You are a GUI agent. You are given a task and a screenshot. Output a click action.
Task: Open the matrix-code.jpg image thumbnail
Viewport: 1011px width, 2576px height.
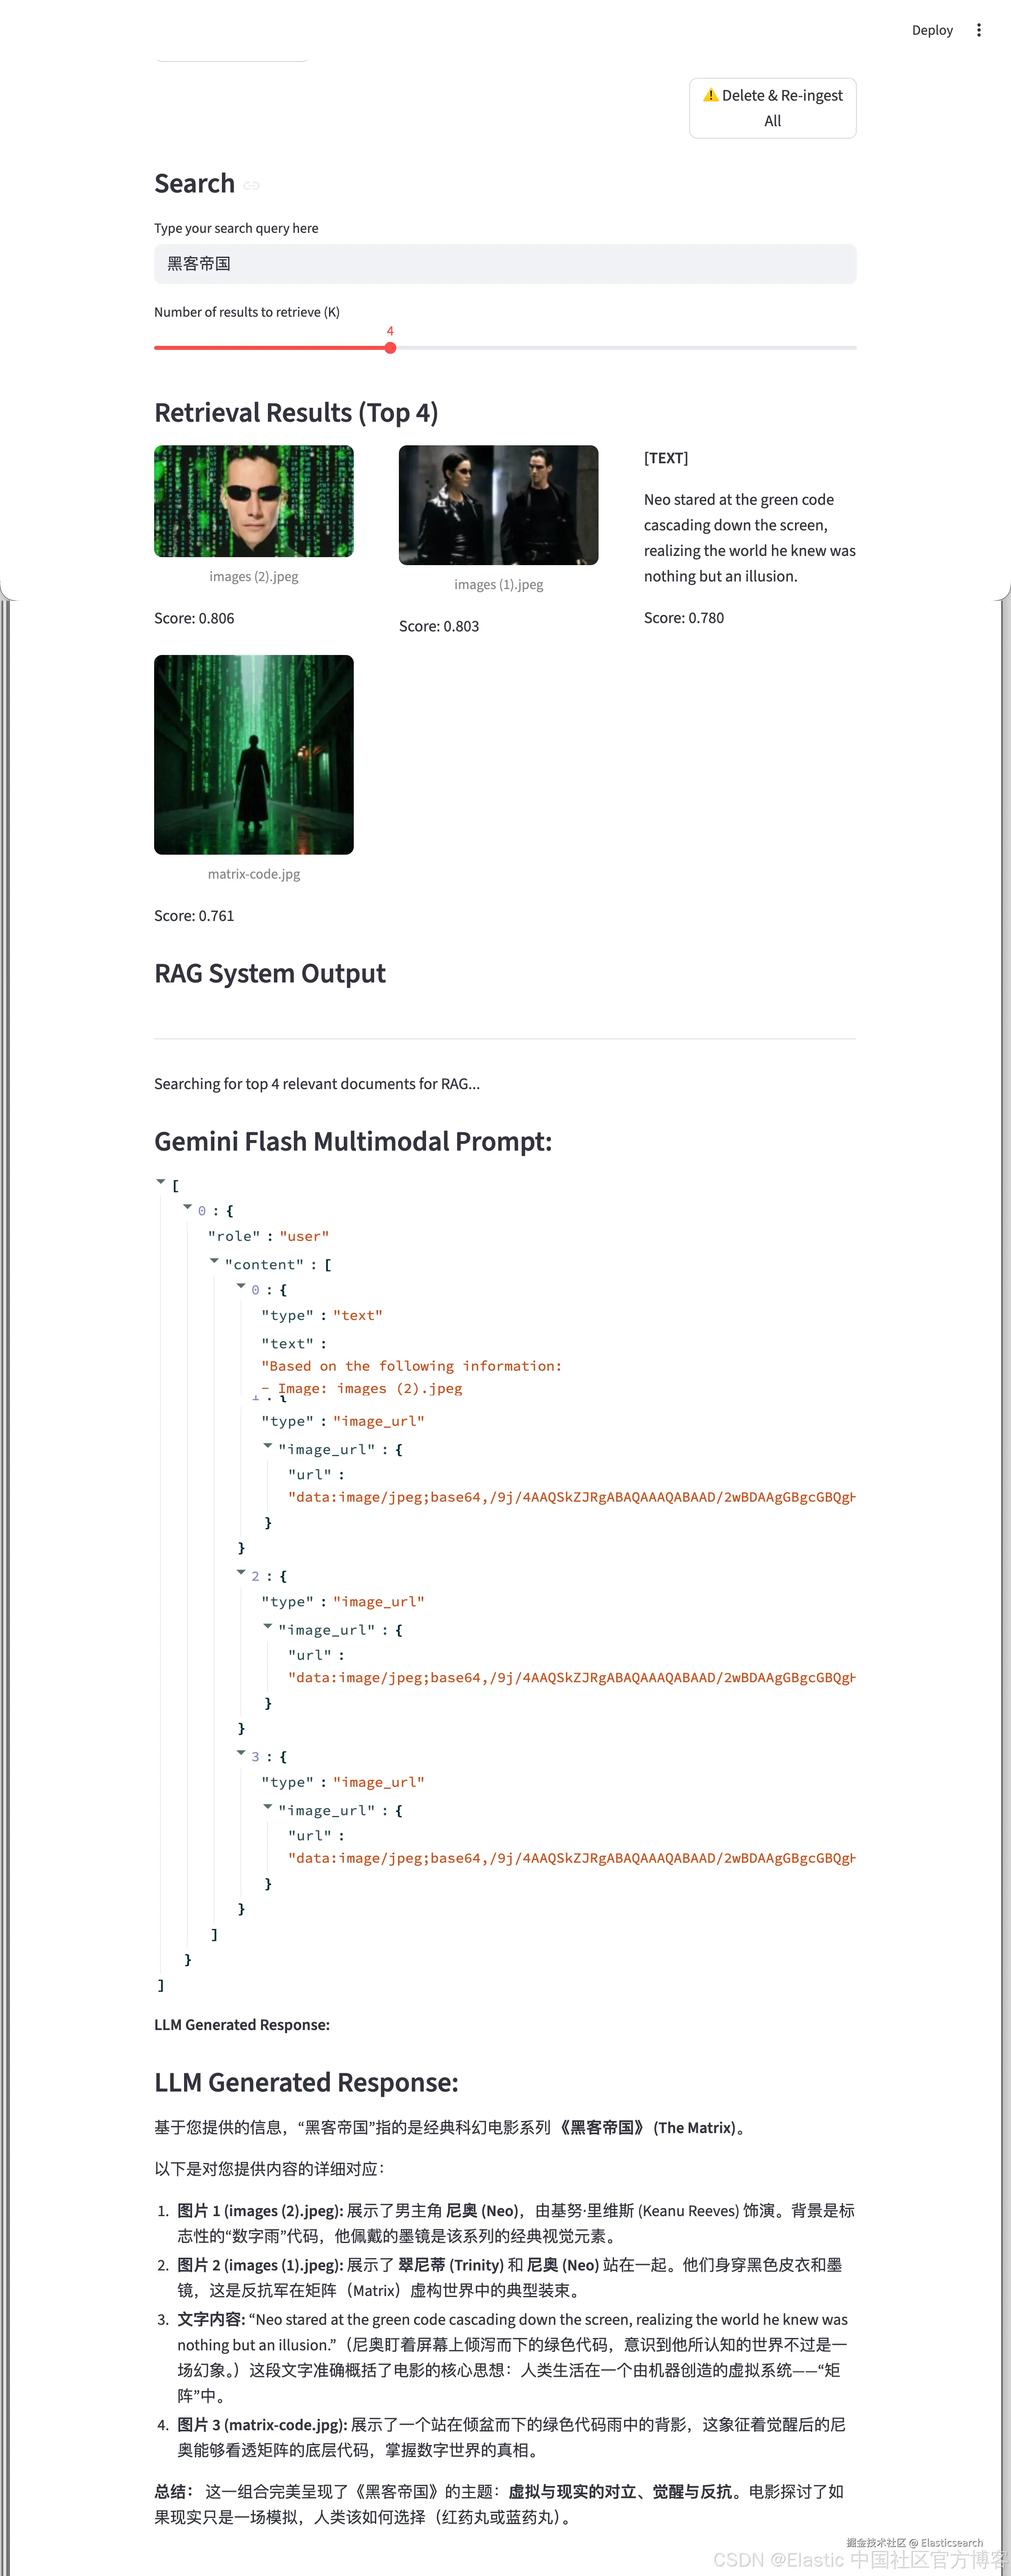254,755
